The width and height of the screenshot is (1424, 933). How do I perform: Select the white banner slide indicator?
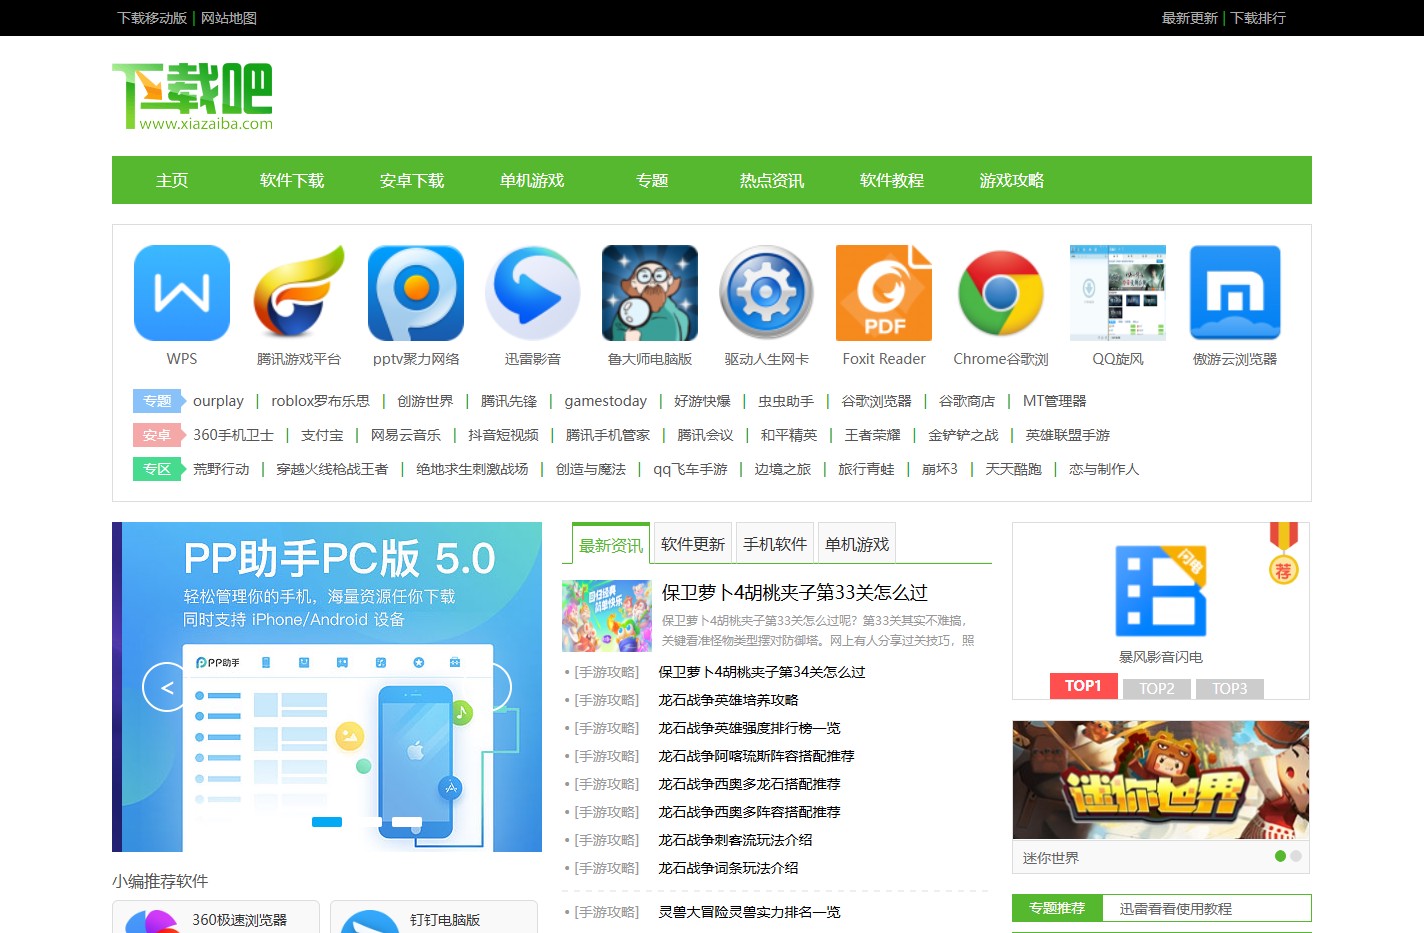[x=407, y=822]
